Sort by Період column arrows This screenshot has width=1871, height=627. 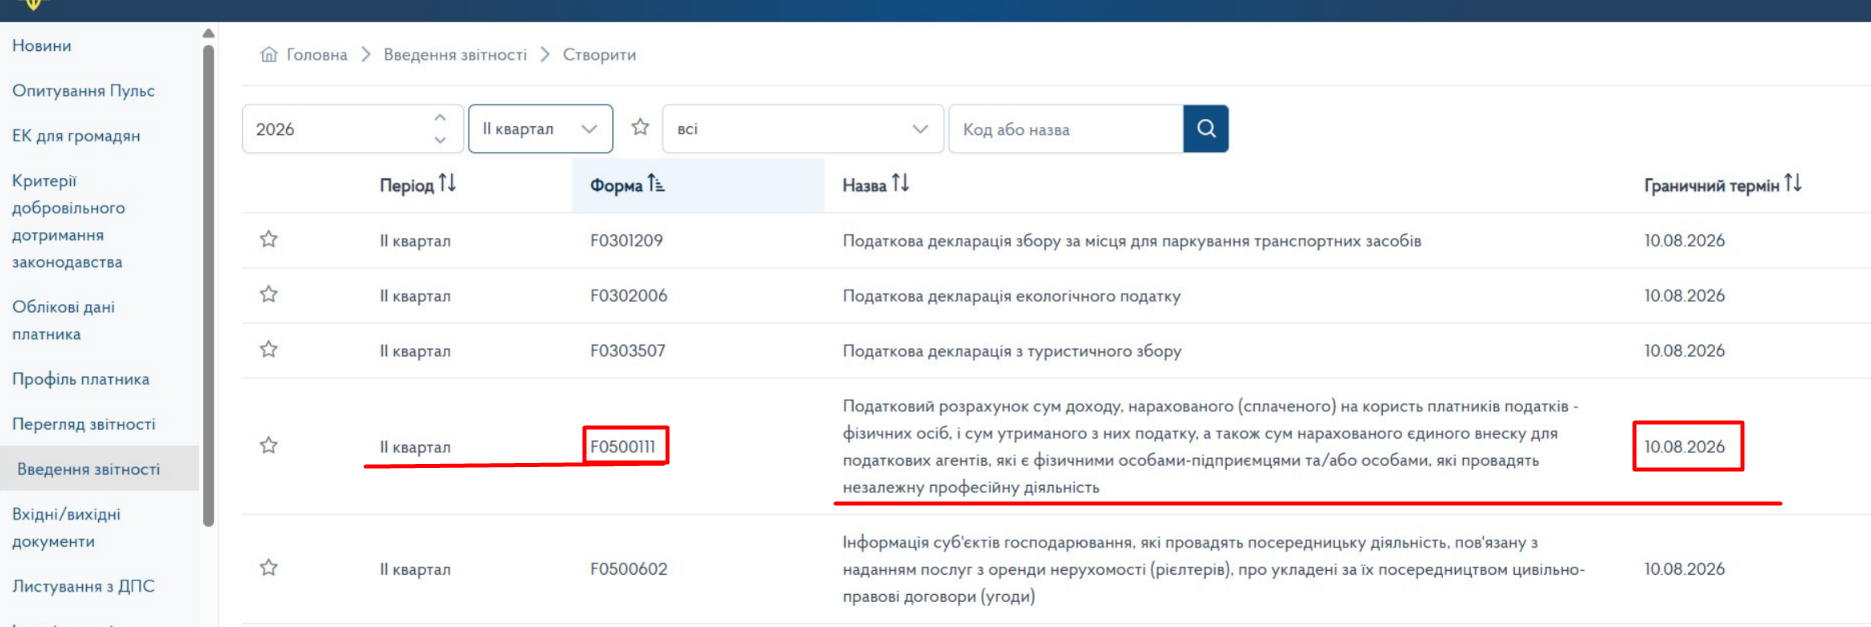coord(447,183)
